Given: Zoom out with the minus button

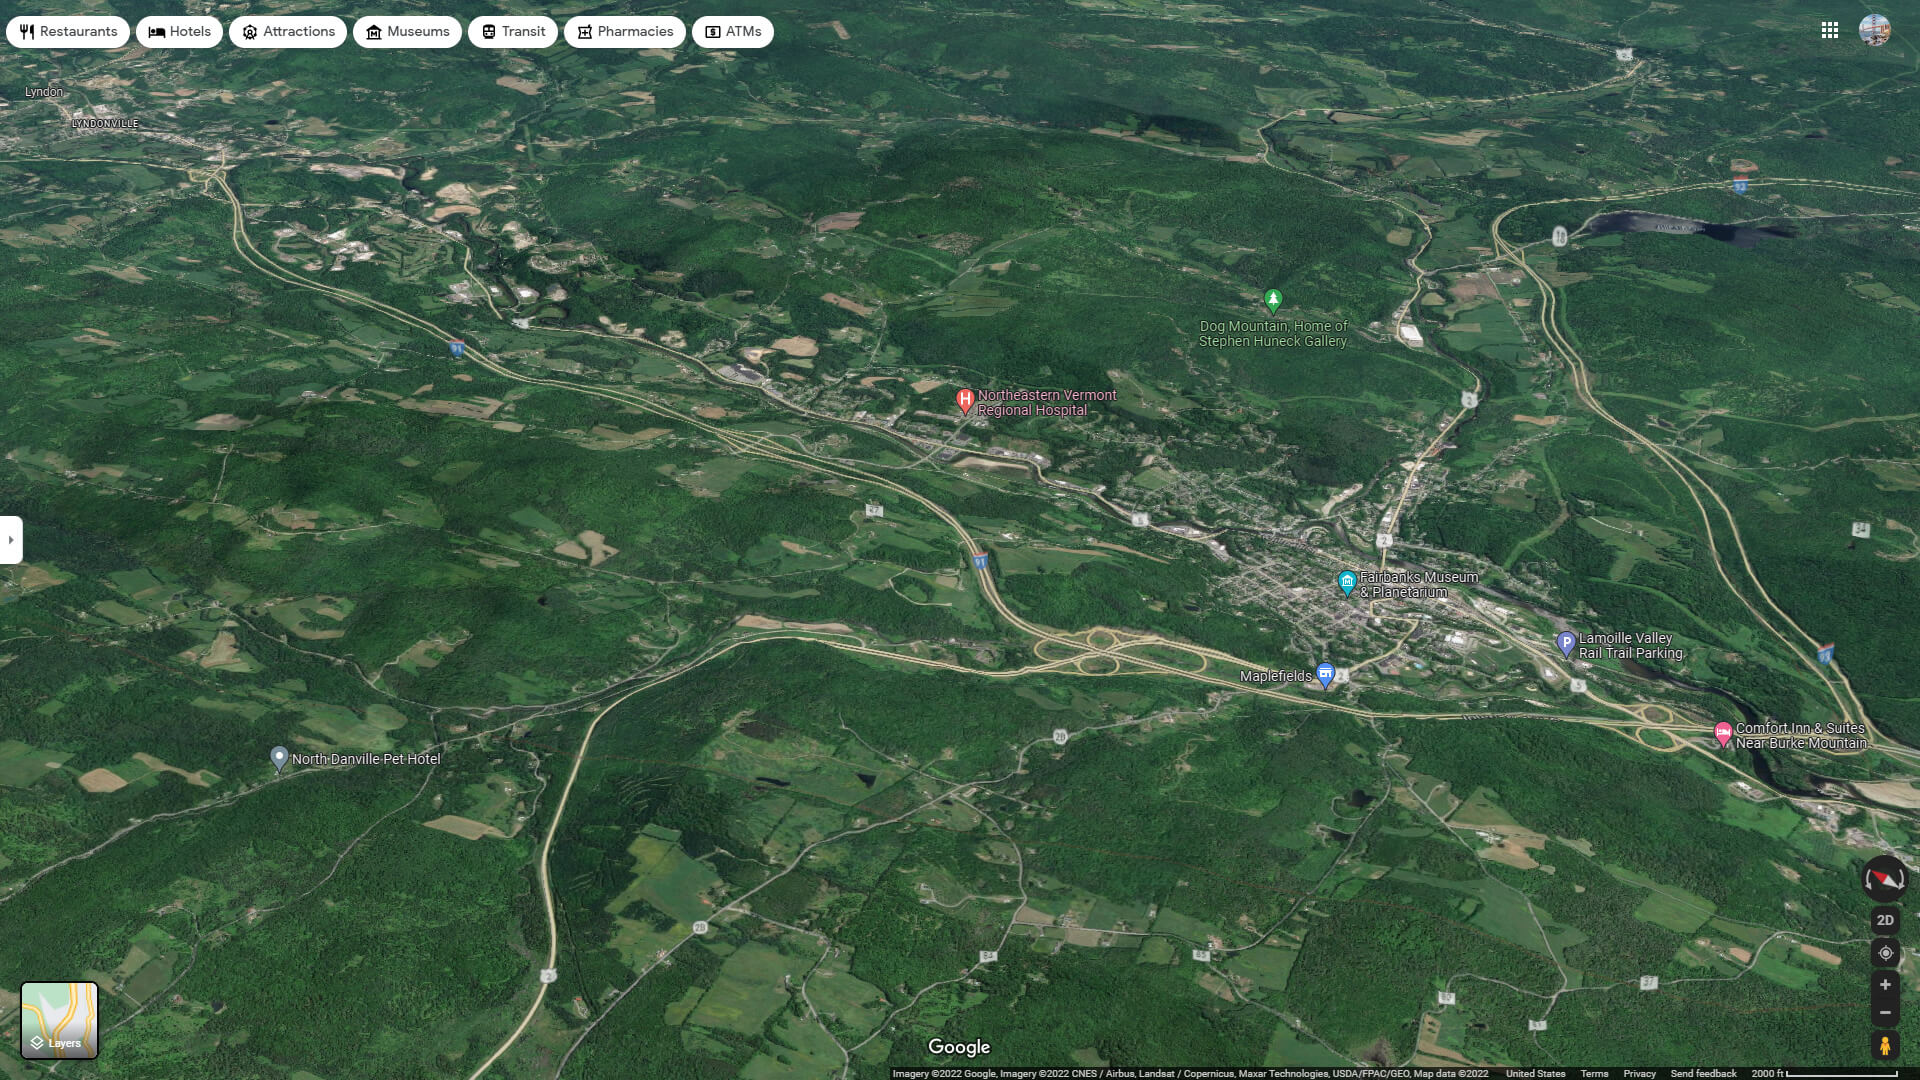Looking at the screenshot, I should pyautogui.click(x=1885, y=1013).
